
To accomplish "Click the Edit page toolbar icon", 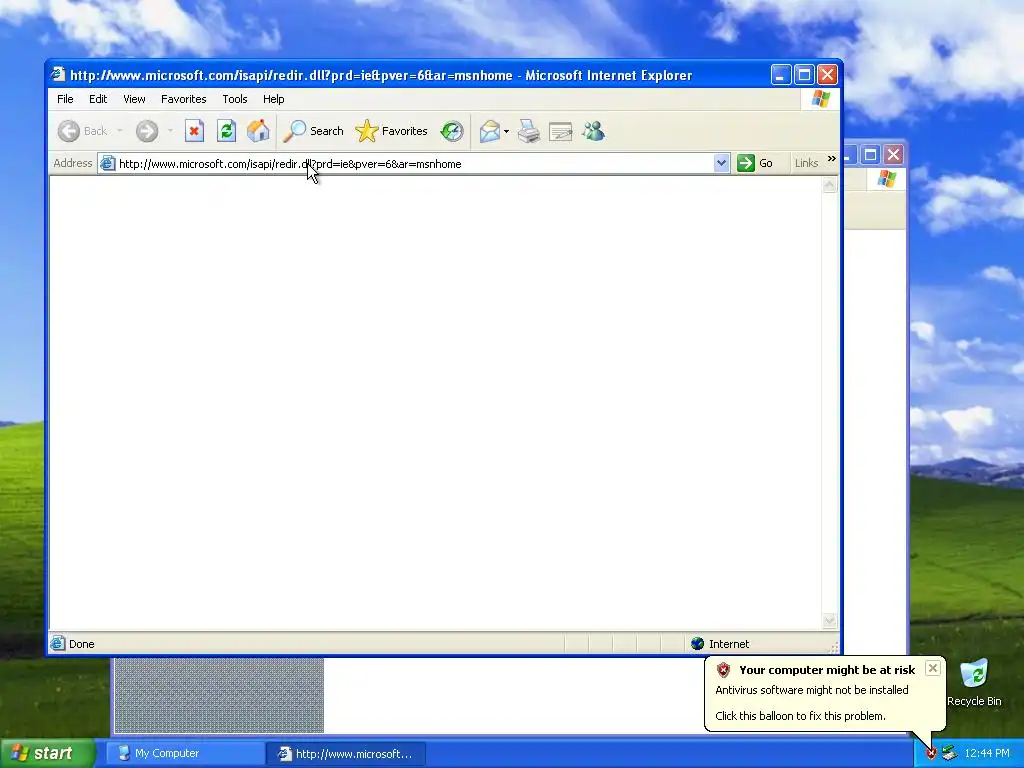I will 560,131.
